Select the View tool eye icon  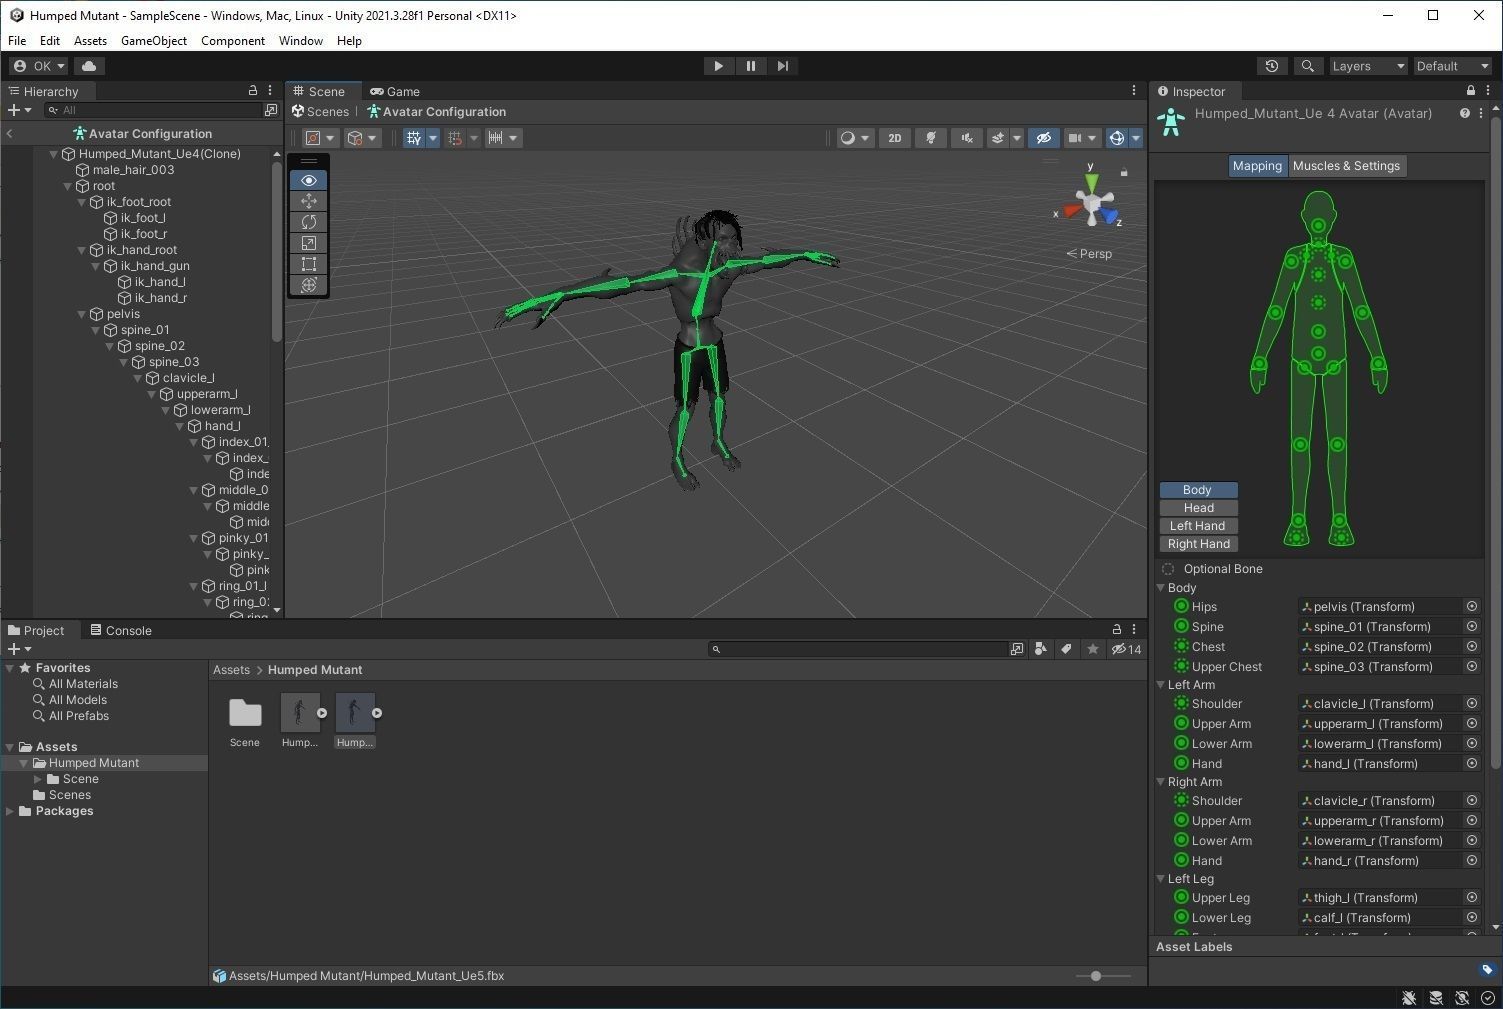click(309, 180)
